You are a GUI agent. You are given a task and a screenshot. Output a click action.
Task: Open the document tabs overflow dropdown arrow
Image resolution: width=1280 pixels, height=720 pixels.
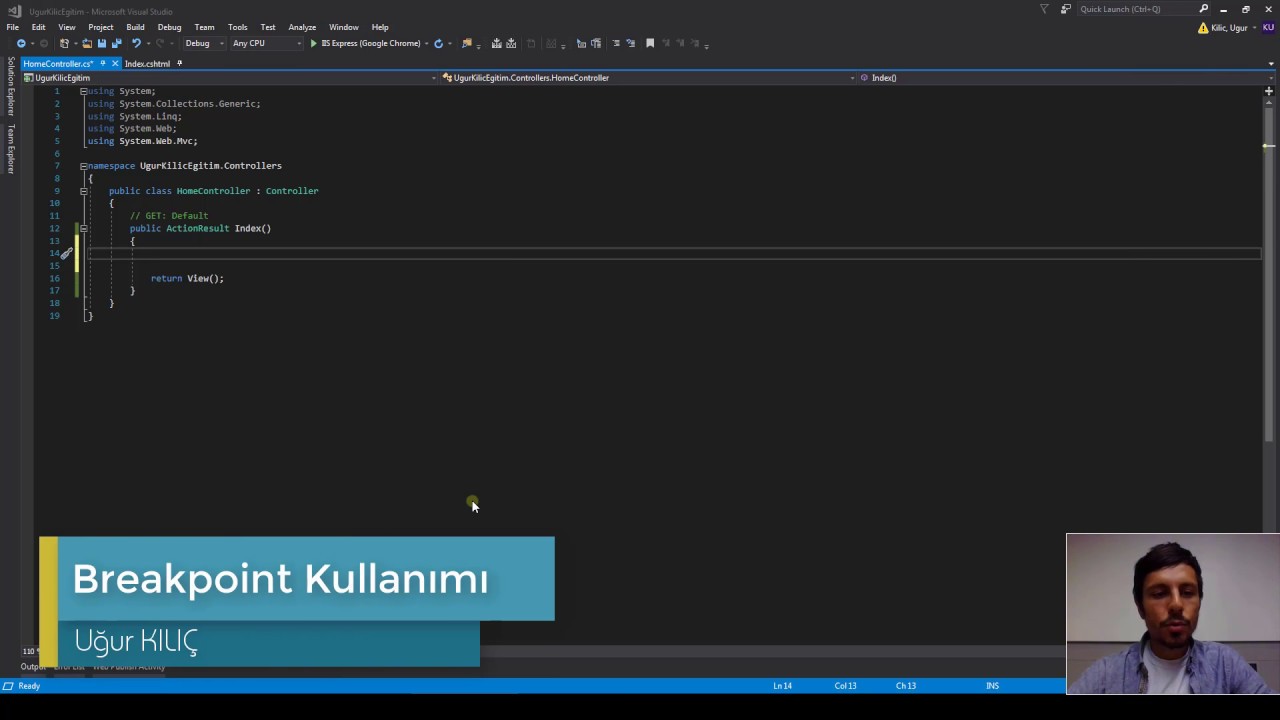[1271, 64]
